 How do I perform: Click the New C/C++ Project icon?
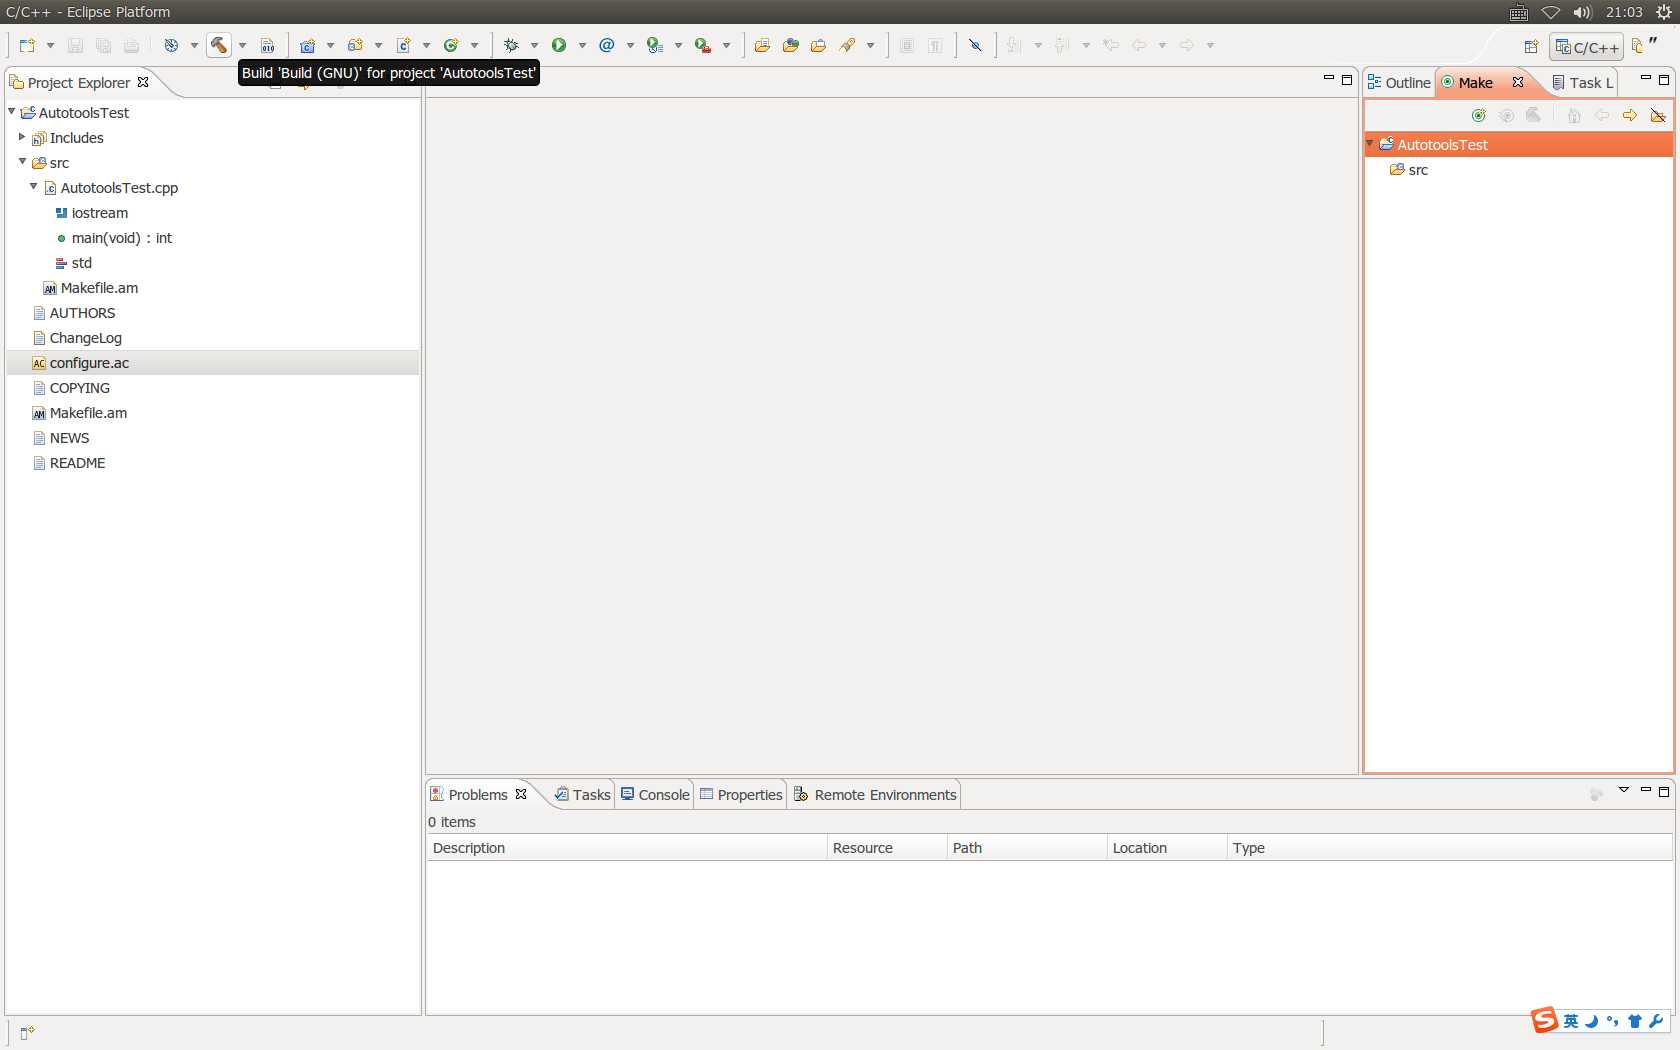308,45
